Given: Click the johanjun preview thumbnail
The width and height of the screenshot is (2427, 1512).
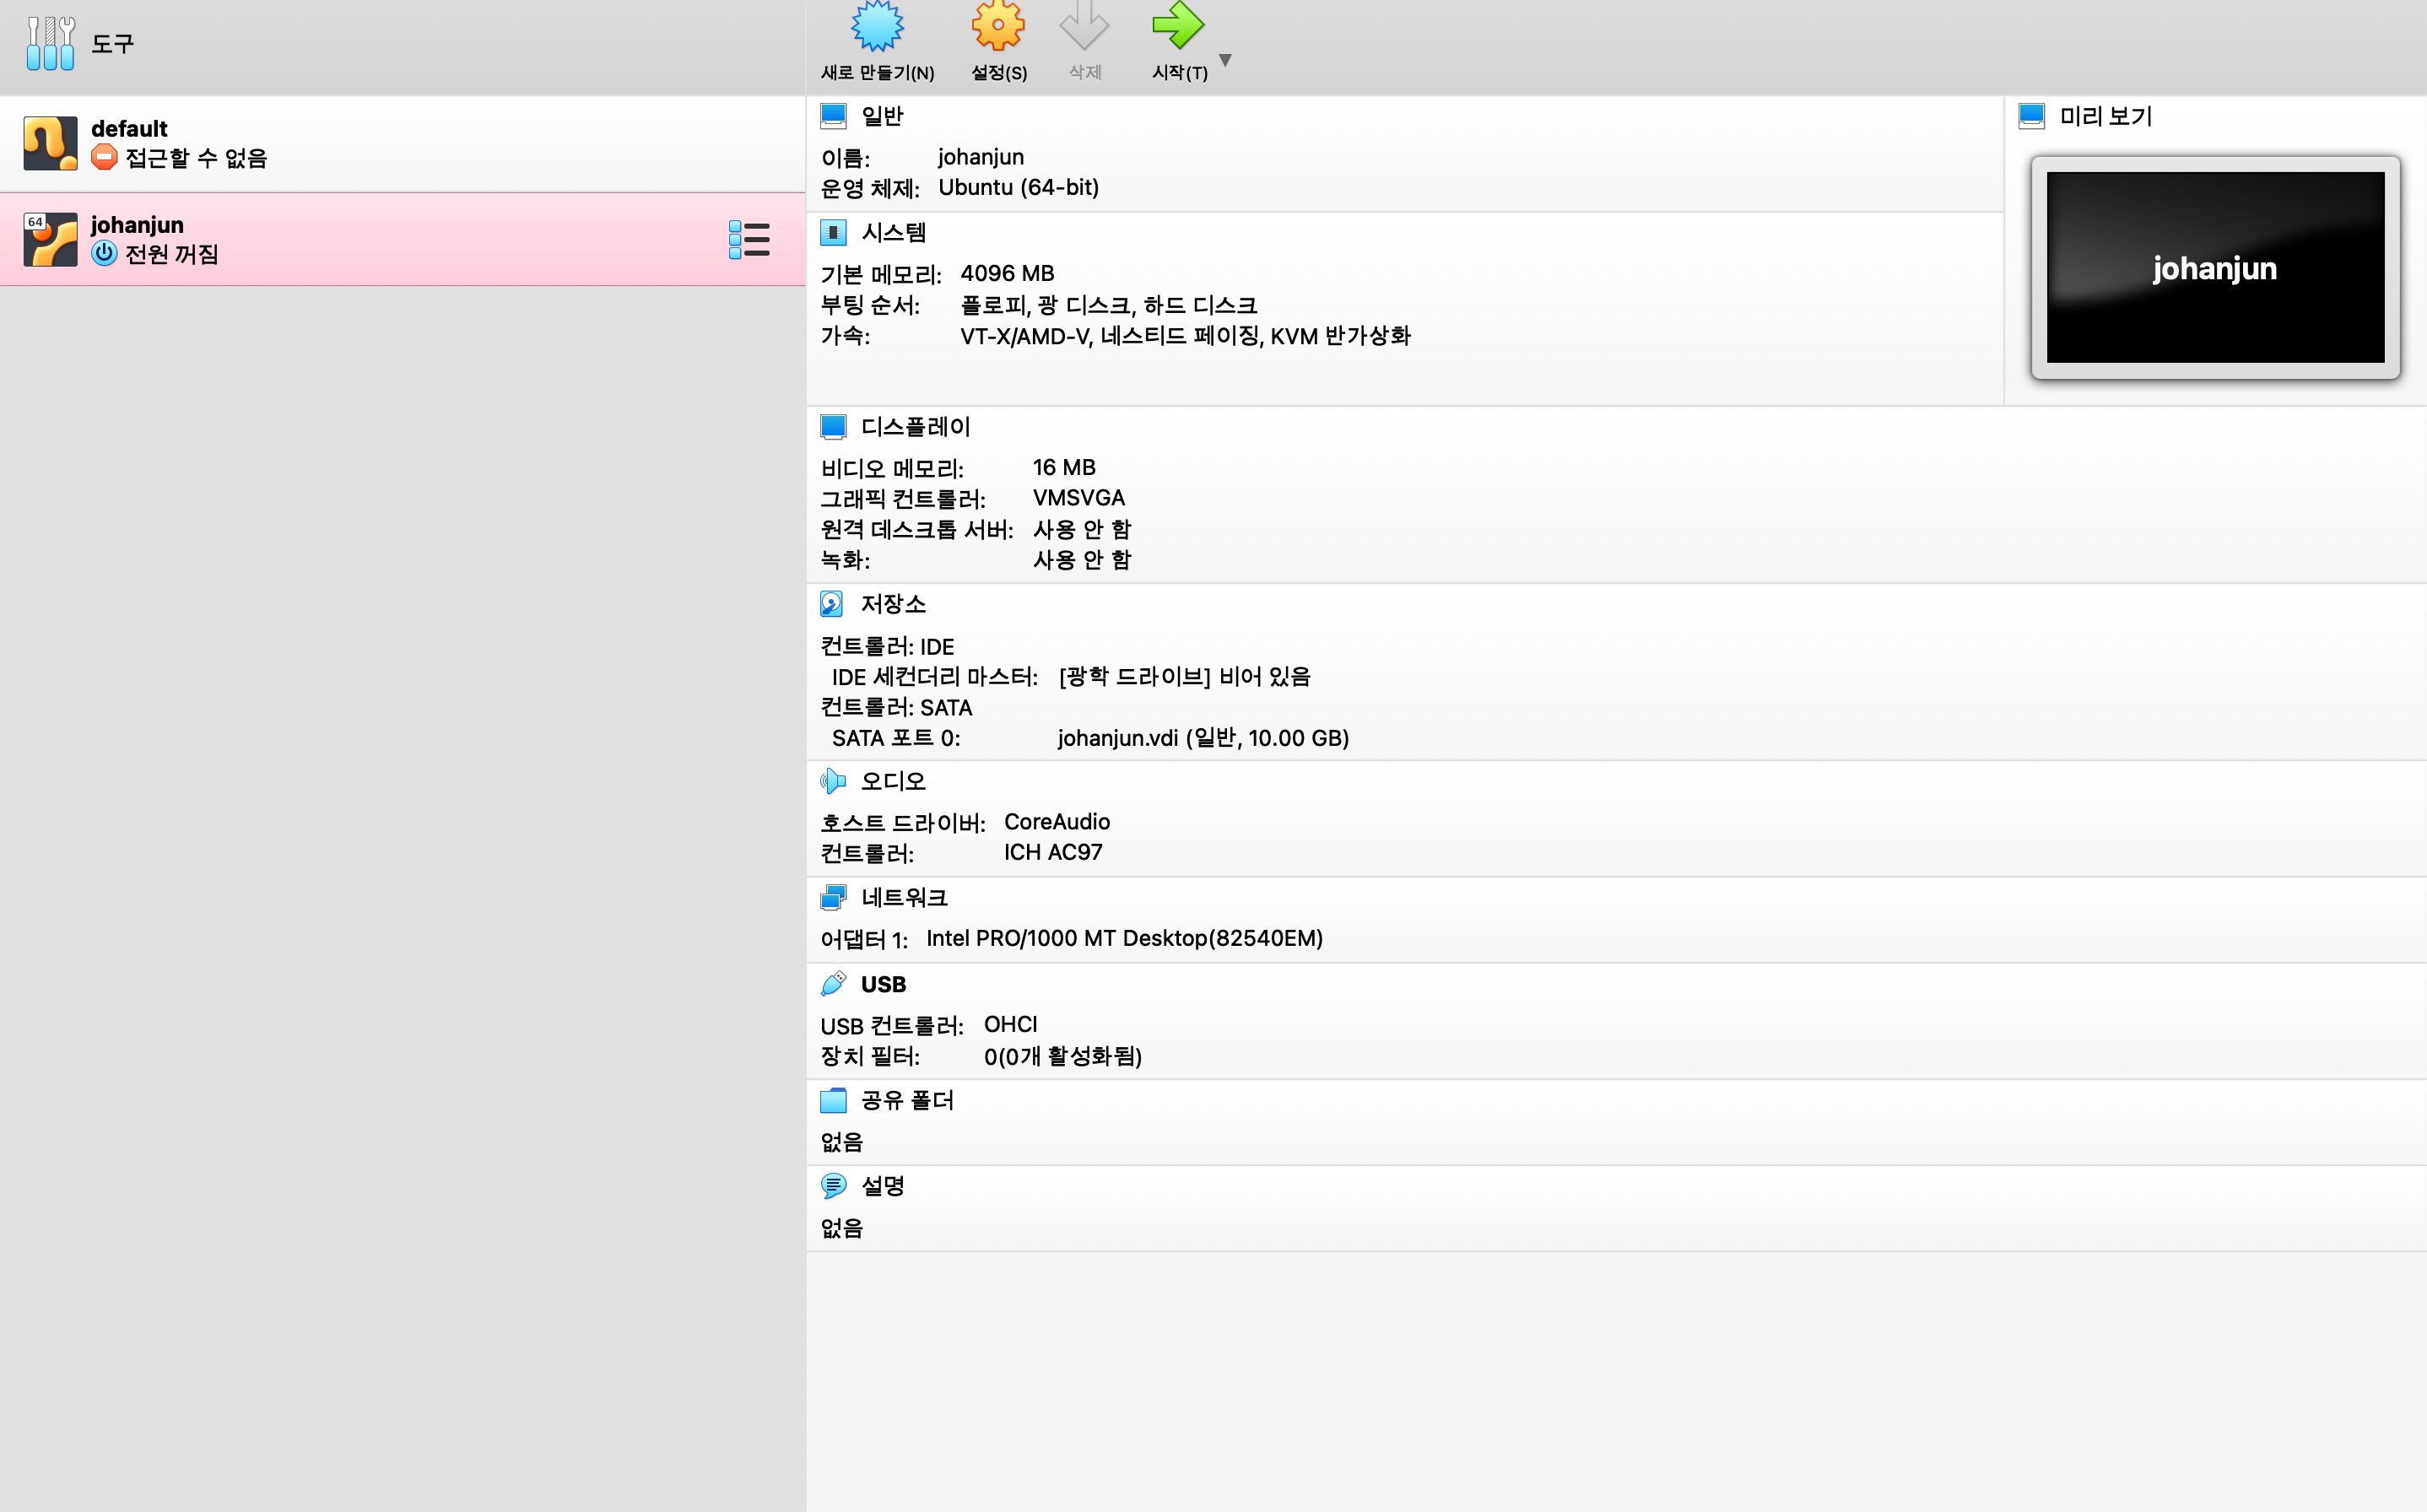Looking at the screenshot, I should 2214,267.
